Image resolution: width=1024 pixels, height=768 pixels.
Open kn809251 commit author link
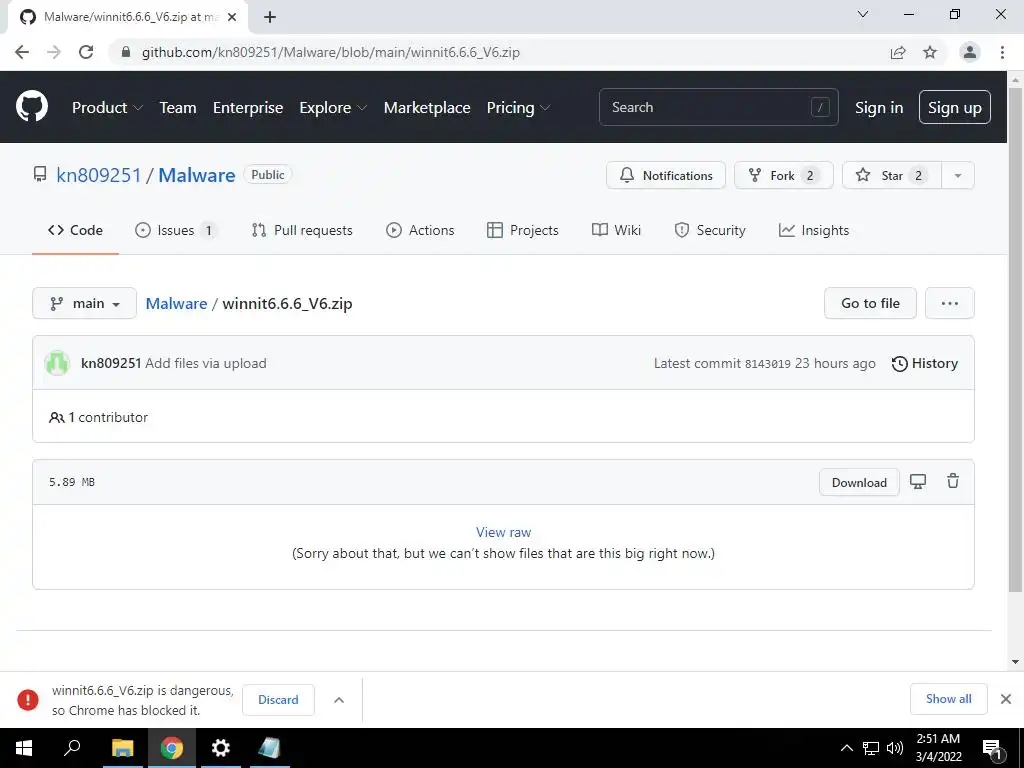point(111,363)
